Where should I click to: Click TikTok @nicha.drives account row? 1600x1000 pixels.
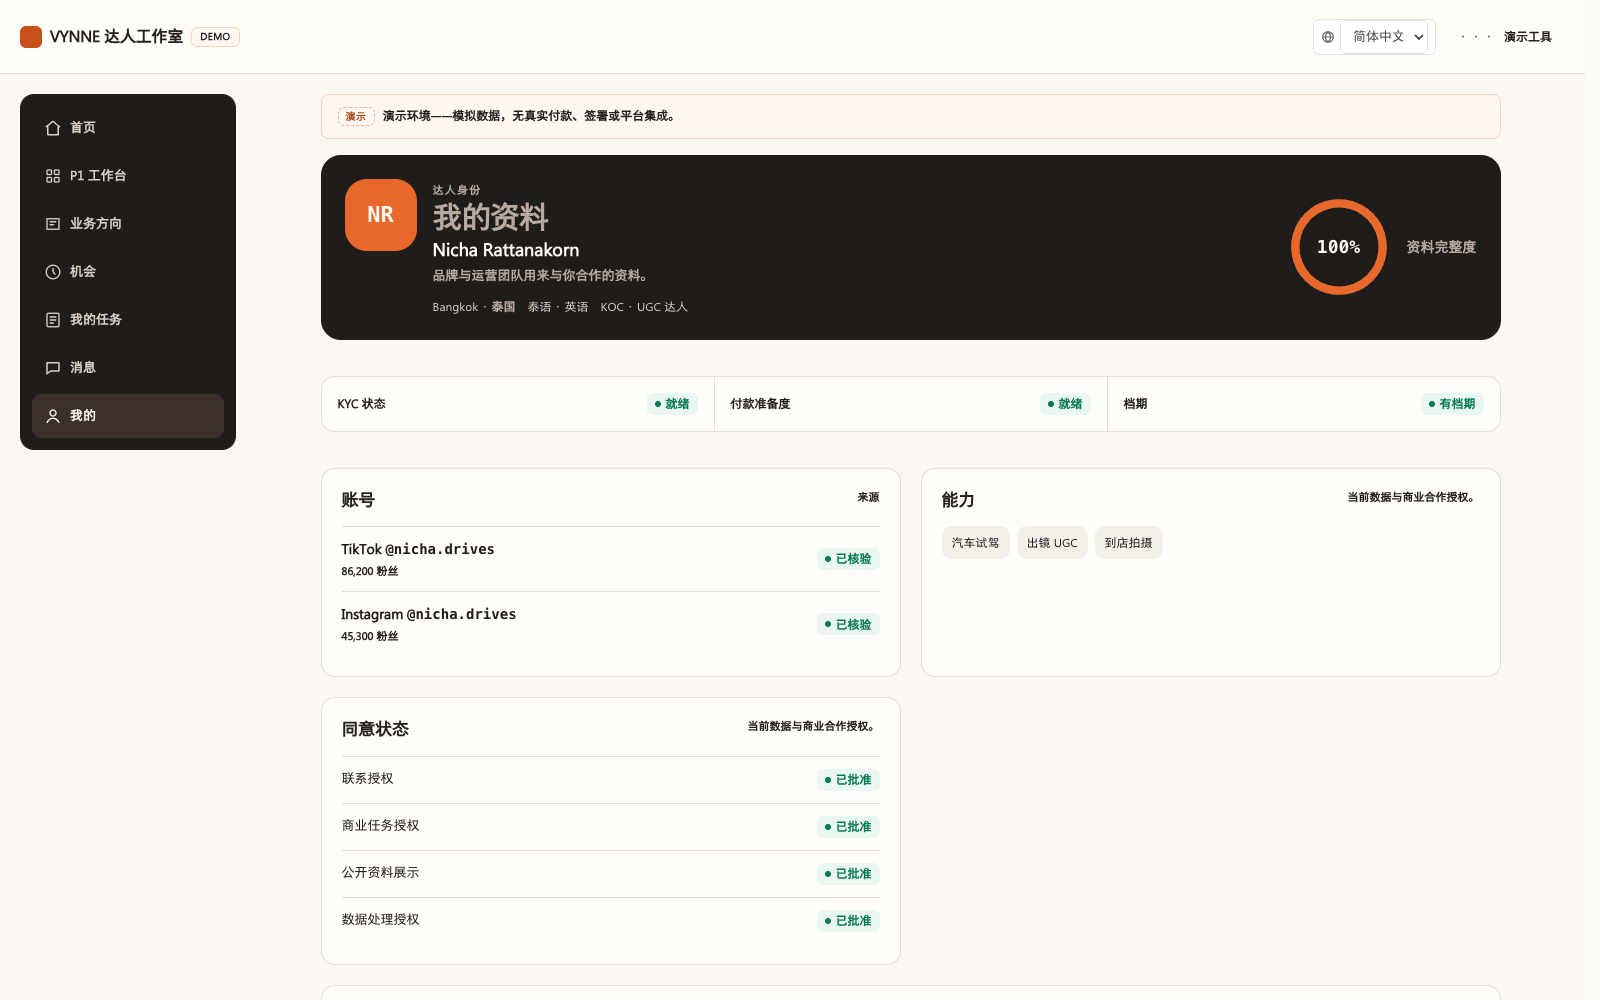610,559
